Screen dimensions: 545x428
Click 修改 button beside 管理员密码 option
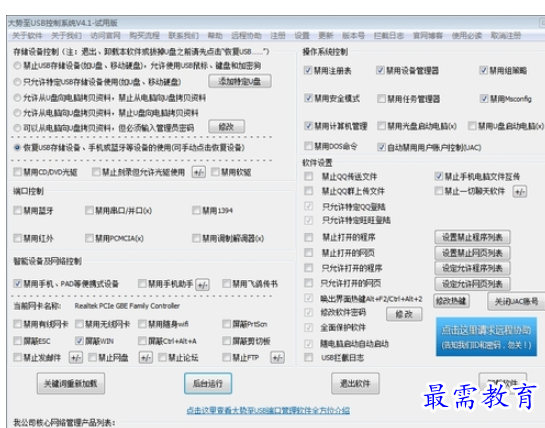pyautogui.click(x=226, y=127)
